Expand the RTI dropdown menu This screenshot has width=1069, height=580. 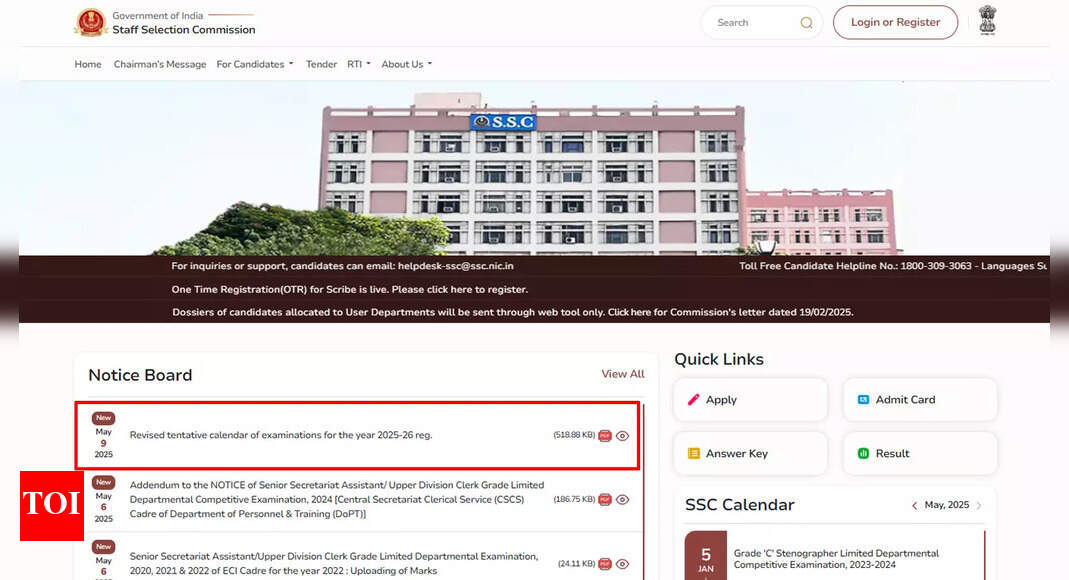click(359, 64)
